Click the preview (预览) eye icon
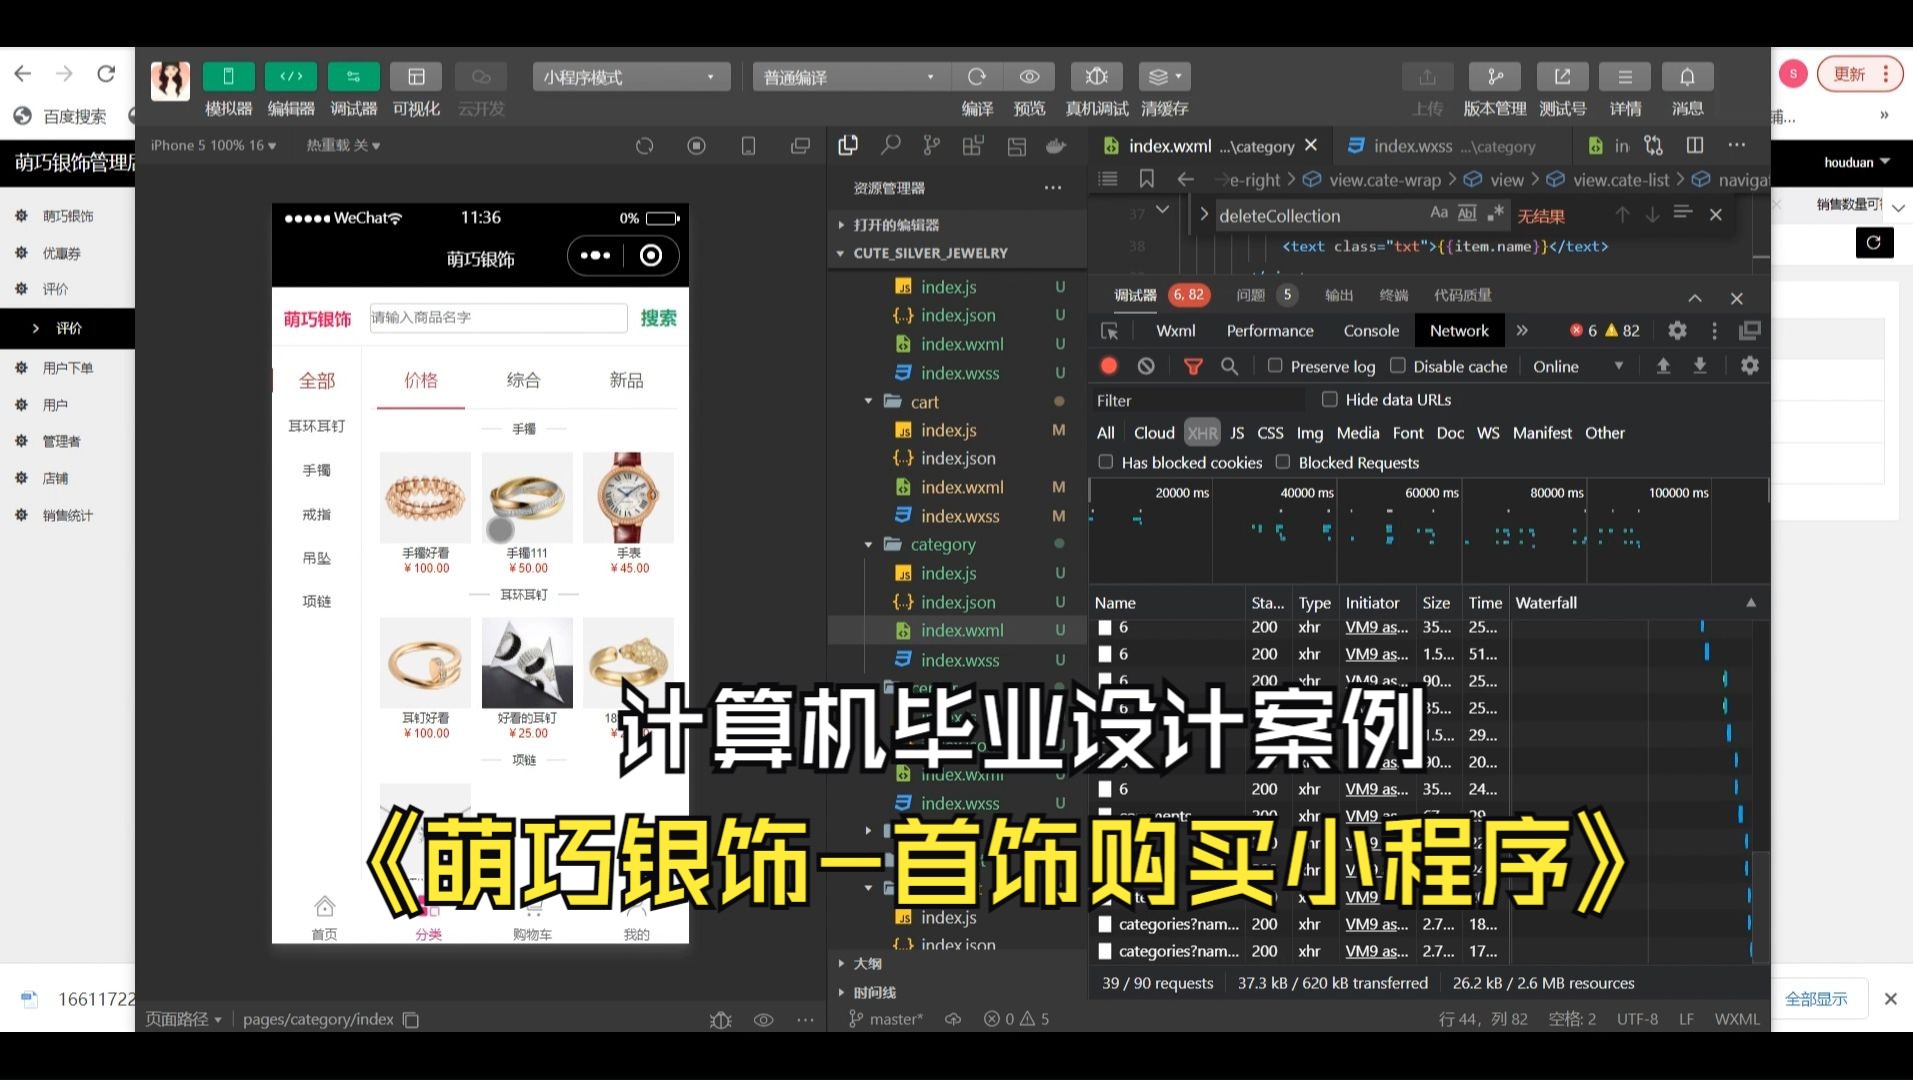The height and width of the screenshot is (1080, 1913). pos(1029,77)
